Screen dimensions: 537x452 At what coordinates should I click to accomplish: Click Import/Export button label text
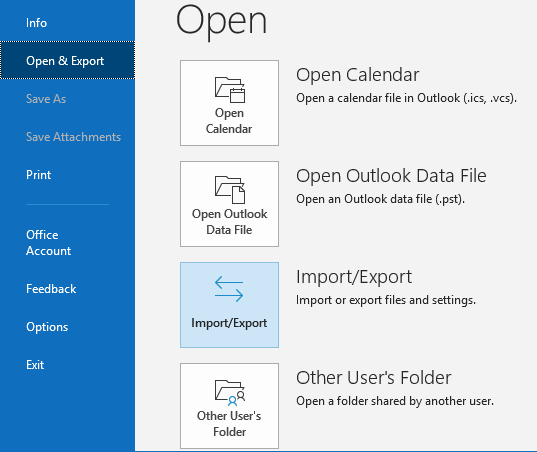(229, 323)
